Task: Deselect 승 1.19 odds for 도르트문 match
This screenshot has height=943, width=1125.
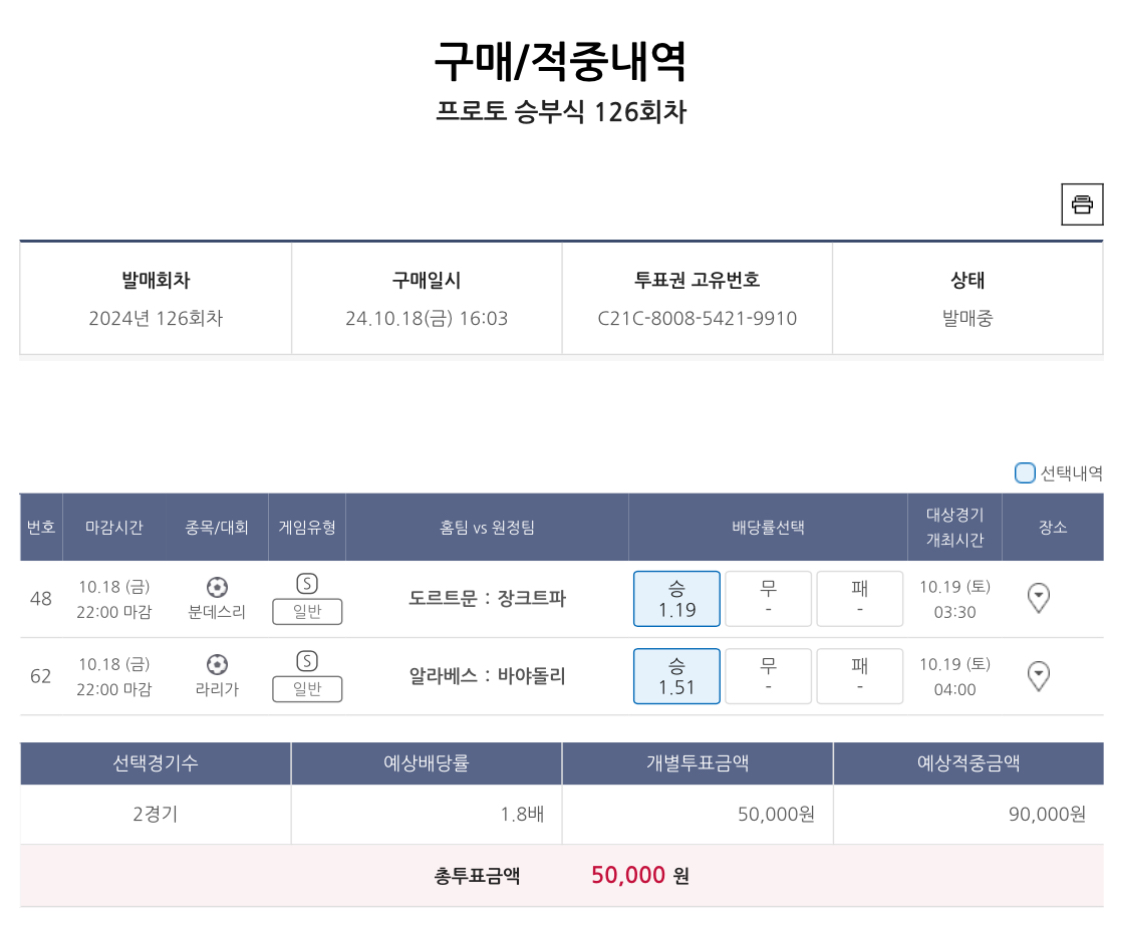Action: [x=676, y=598]
